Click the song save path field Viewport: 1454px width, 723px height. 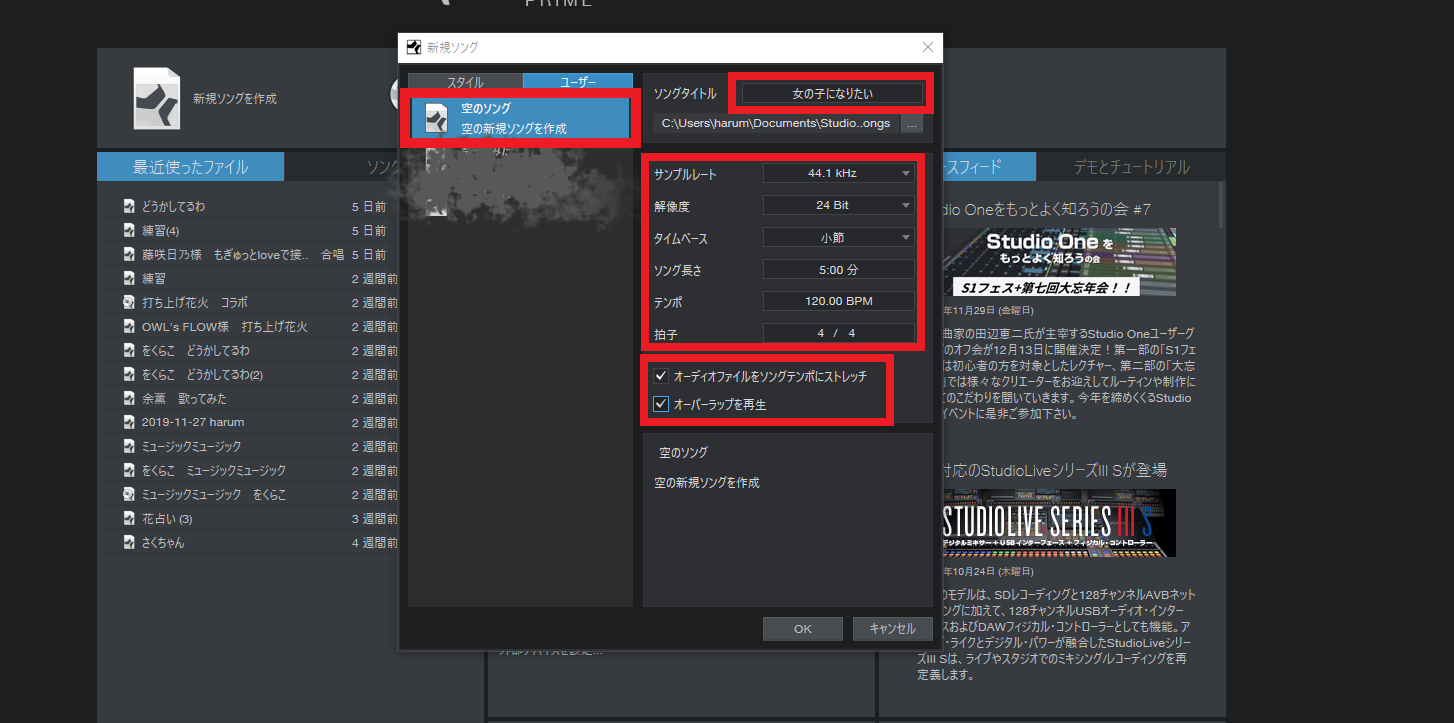(x=776, y=124)
